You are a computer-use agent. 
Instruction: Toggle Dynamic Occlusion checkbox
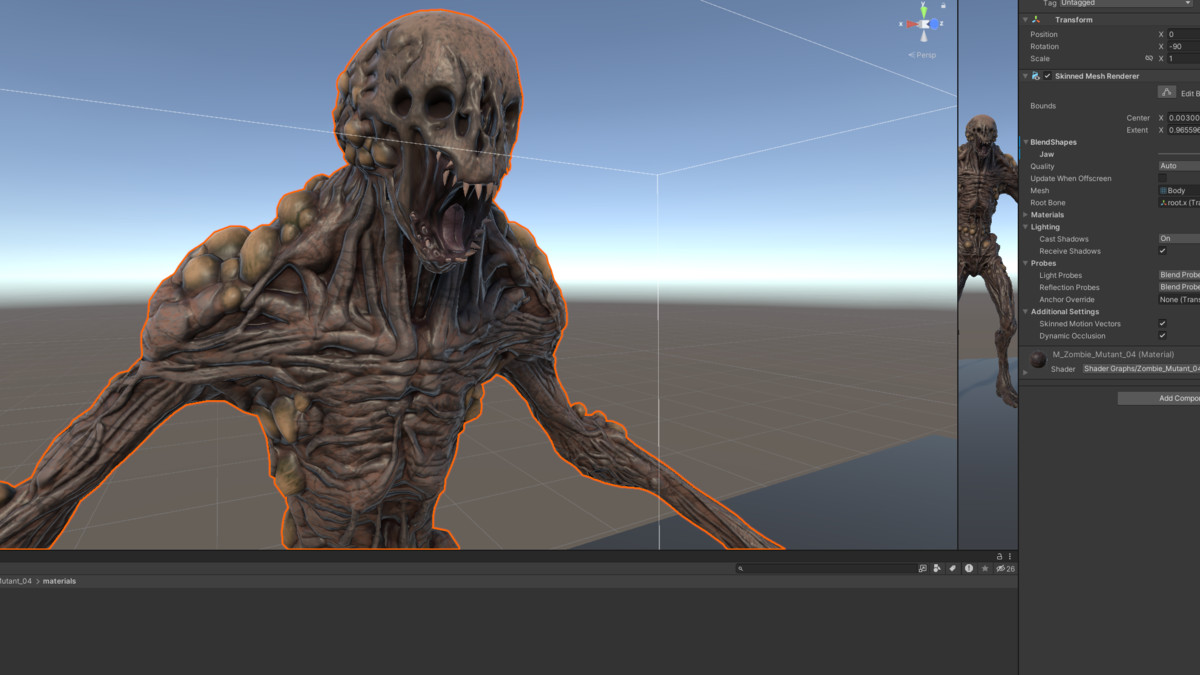(x=1162, y=336)
